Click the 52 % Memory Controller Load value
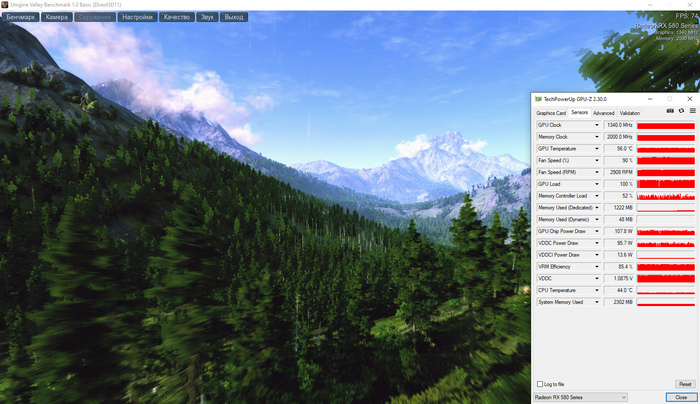 point(619,196)
